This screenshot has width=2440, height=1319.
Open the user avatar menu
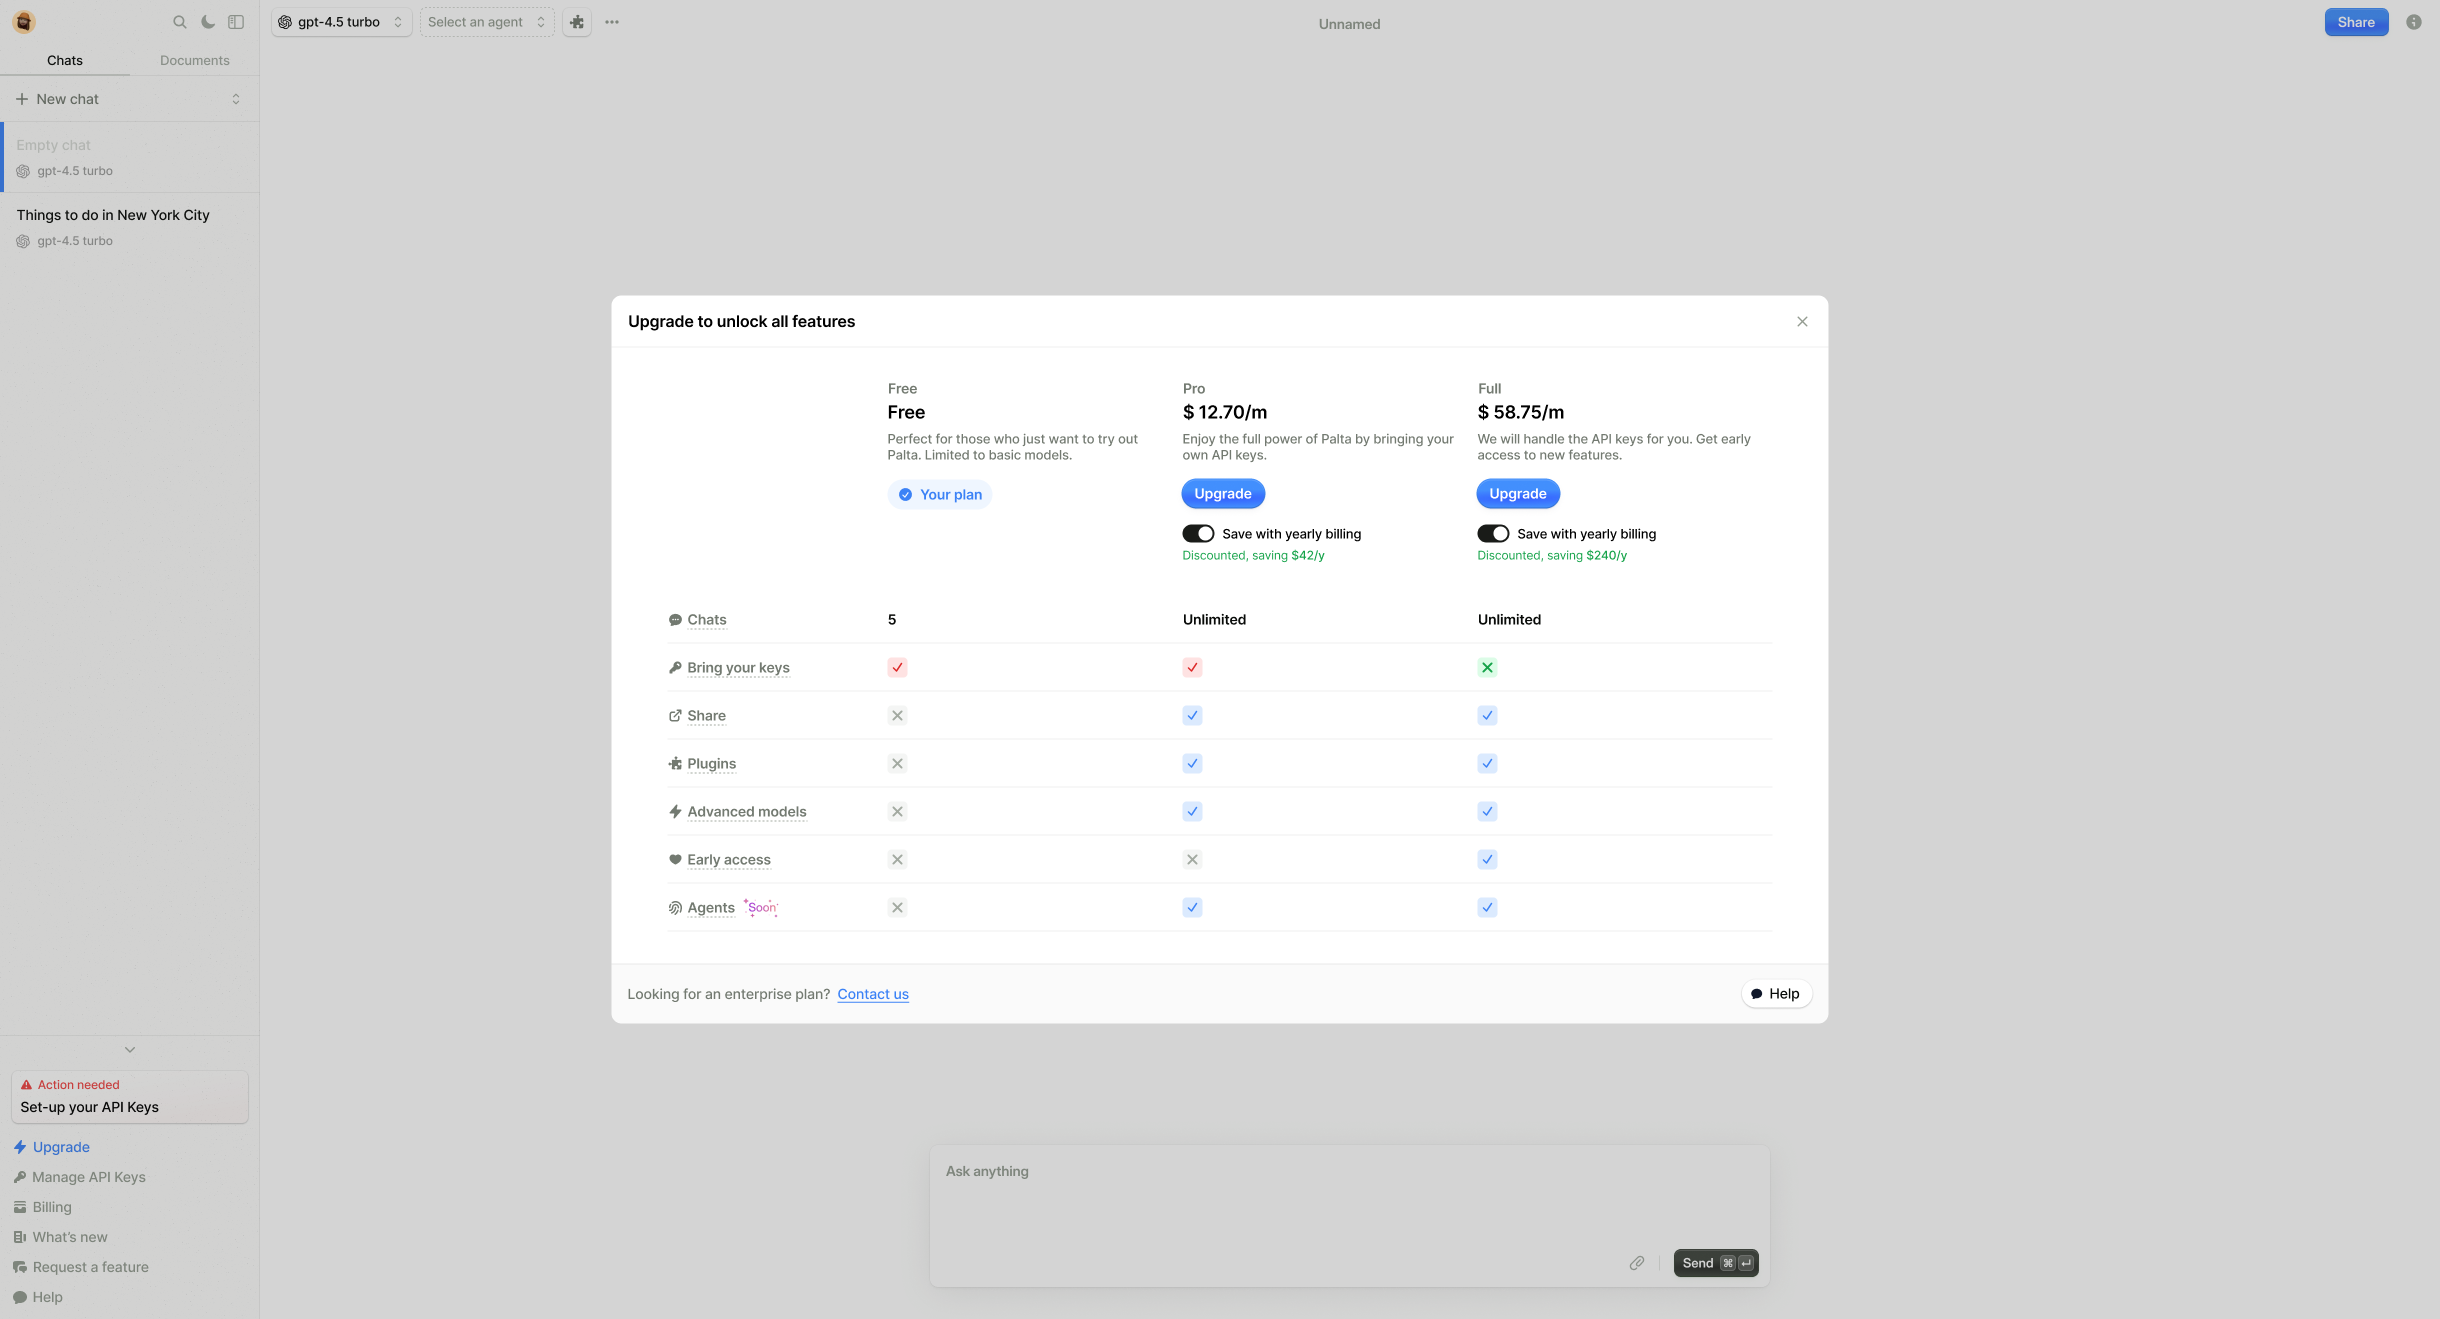coord(23,22)
